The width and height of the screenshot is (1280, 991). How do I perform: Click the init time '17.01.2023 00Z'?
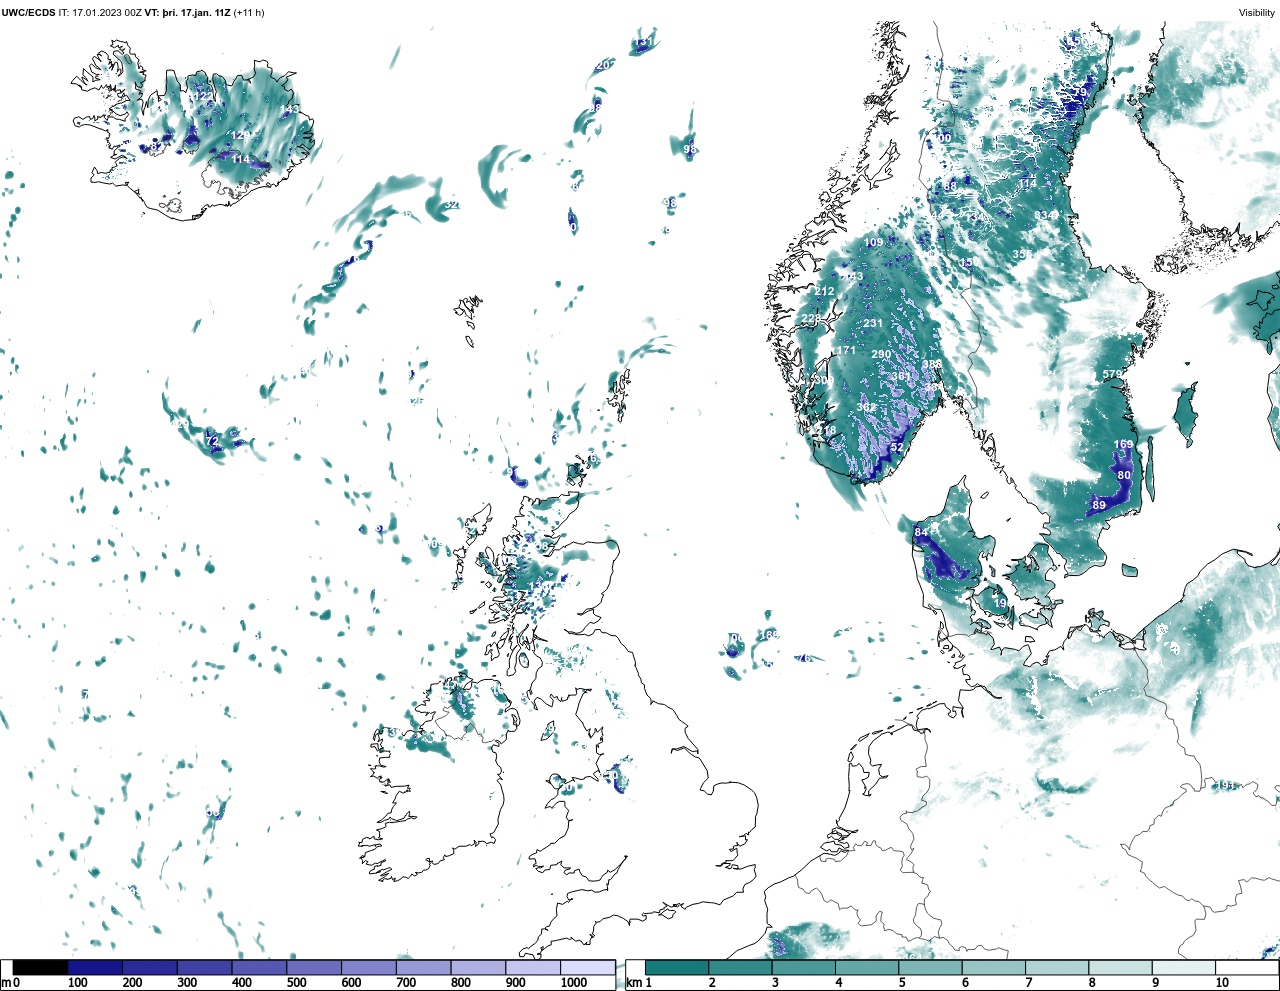point(107,13)
